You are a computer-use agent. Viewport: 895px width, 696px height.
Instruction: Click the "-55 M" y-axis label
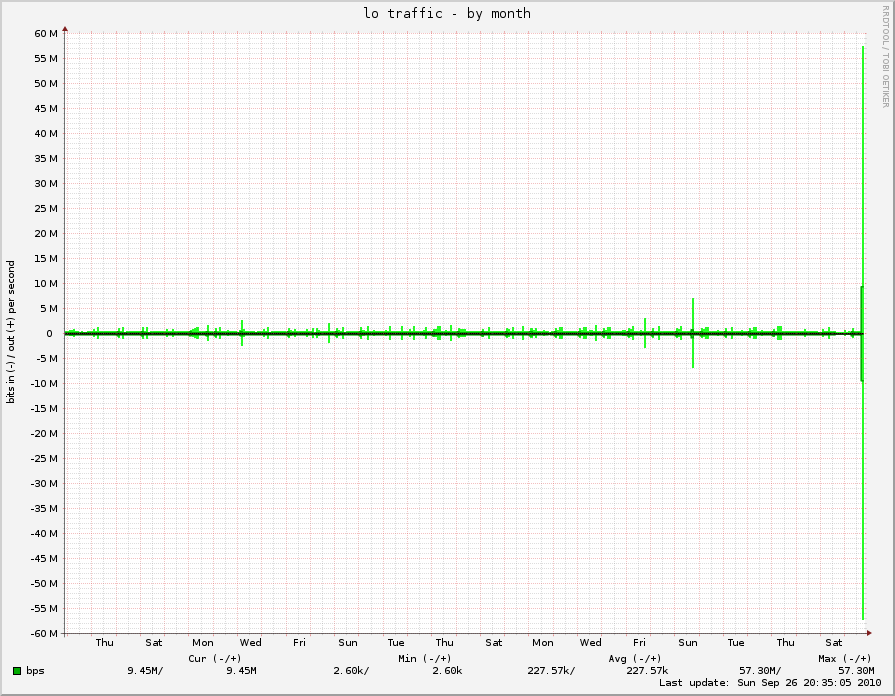44,609
